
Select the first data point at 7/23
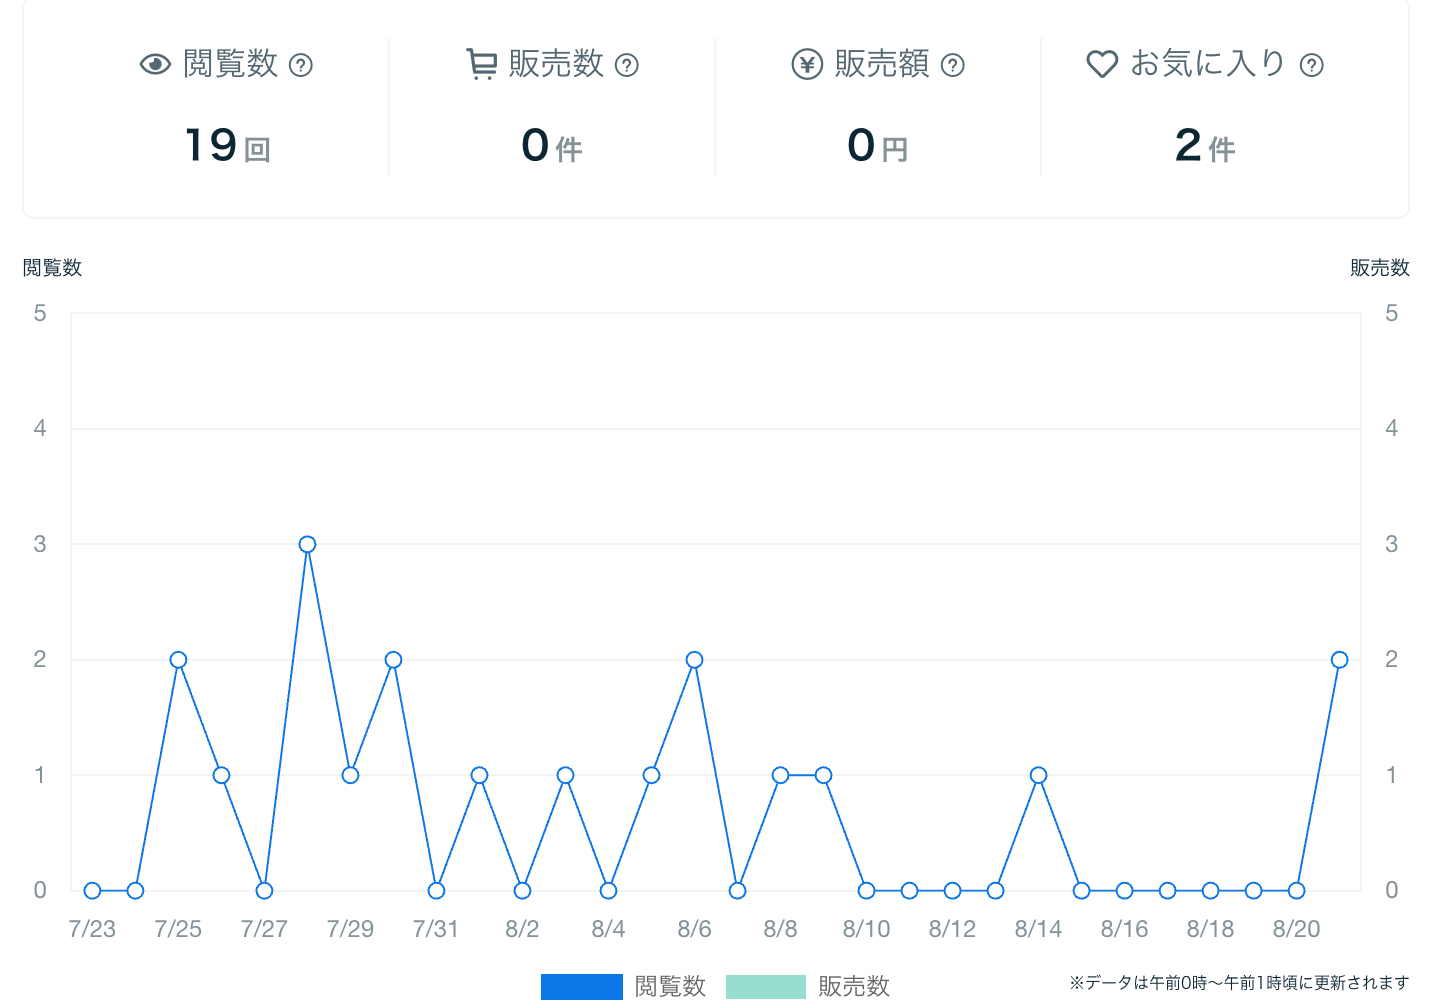point(92,890)
